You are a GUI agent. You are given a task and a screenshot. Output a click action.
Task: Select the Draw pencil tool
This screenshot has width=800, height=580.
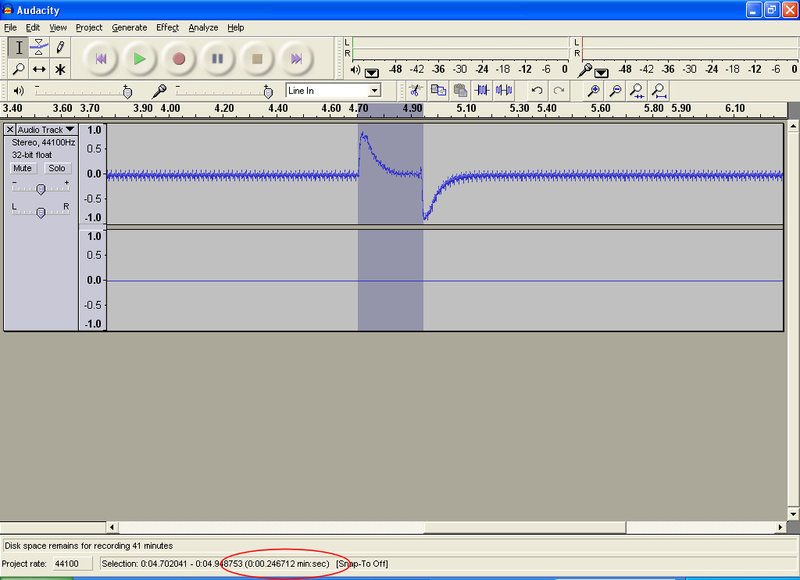tap(60, 47)
